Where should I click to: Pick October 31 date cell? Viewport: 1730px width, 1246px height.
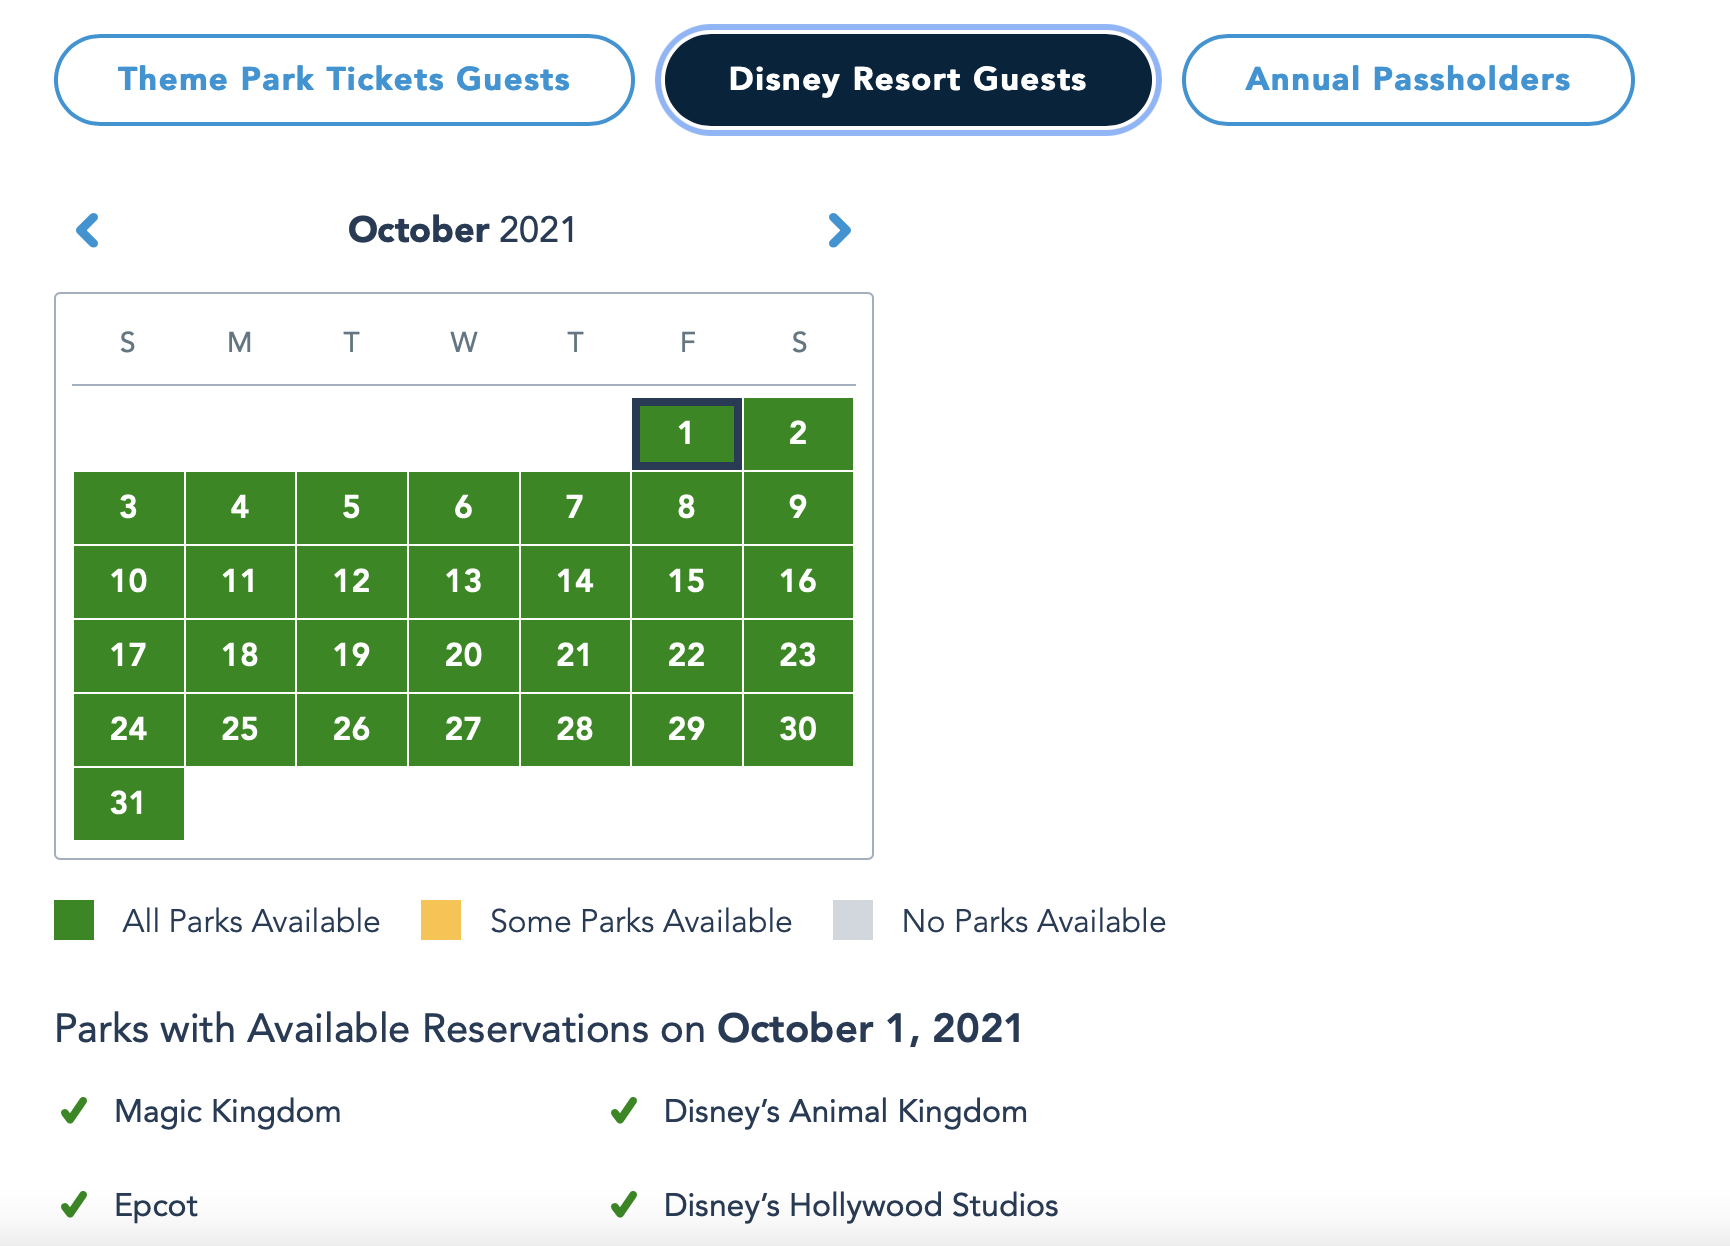pos(129,803)
